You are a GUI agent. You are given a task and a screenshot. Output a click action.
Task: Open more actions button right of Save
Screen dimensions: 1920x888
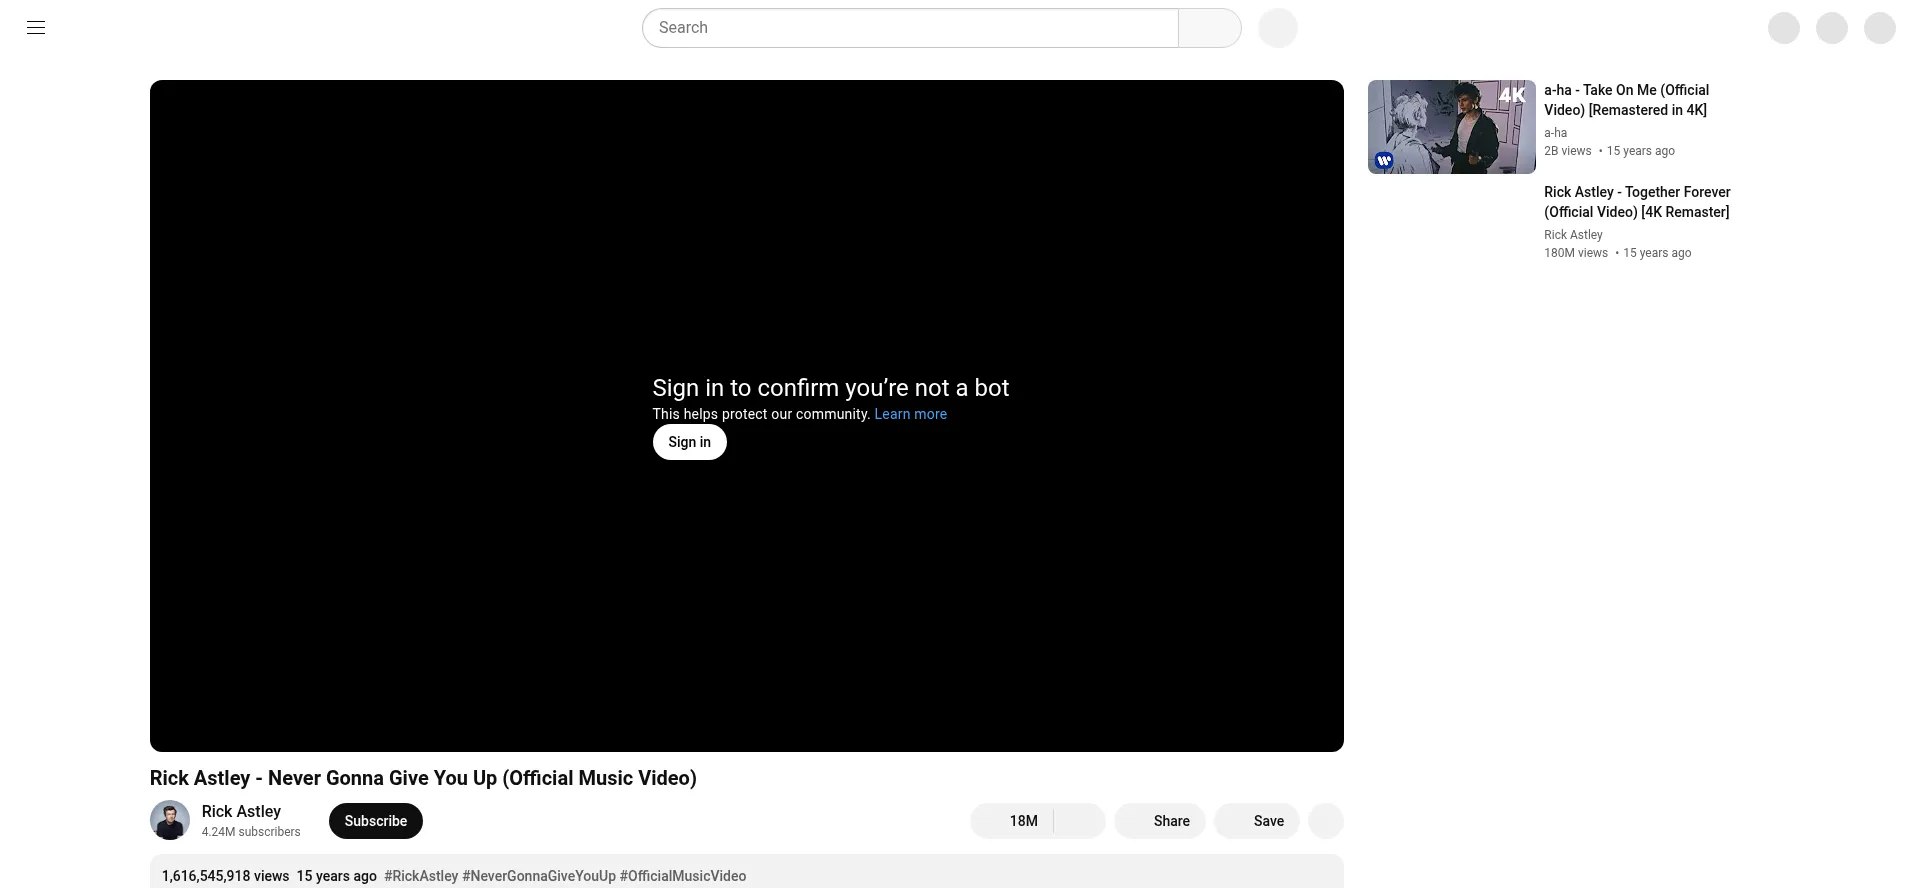coord(1326,821)
